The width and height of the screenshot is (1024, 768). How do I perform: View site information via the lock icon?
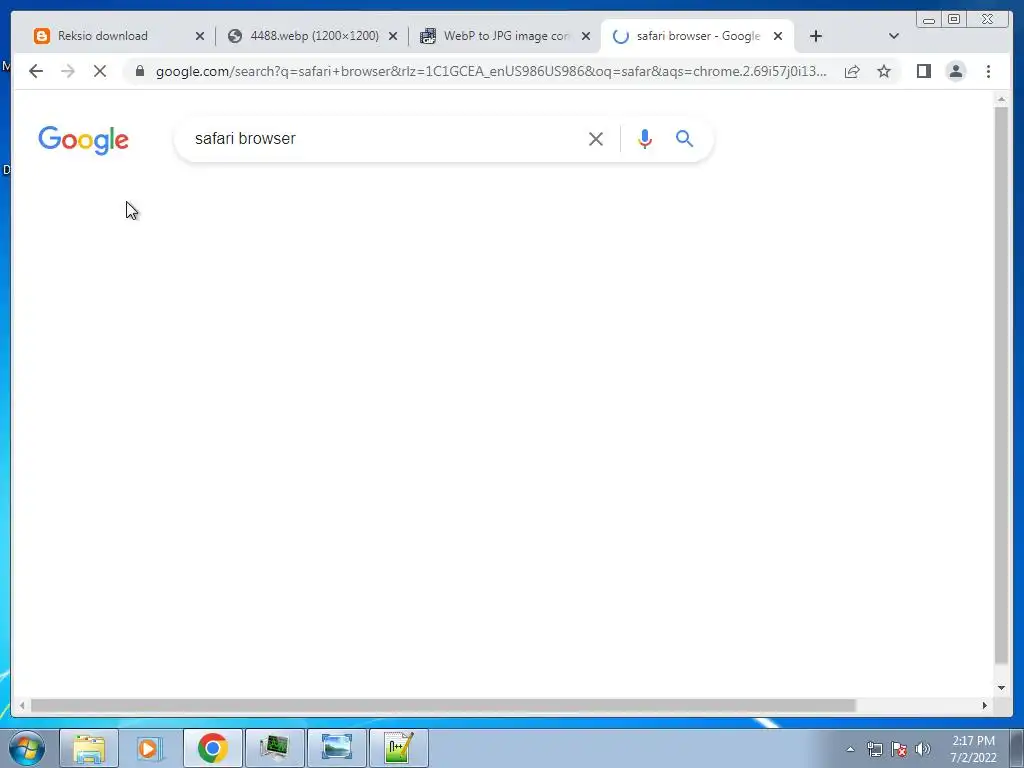140,71
